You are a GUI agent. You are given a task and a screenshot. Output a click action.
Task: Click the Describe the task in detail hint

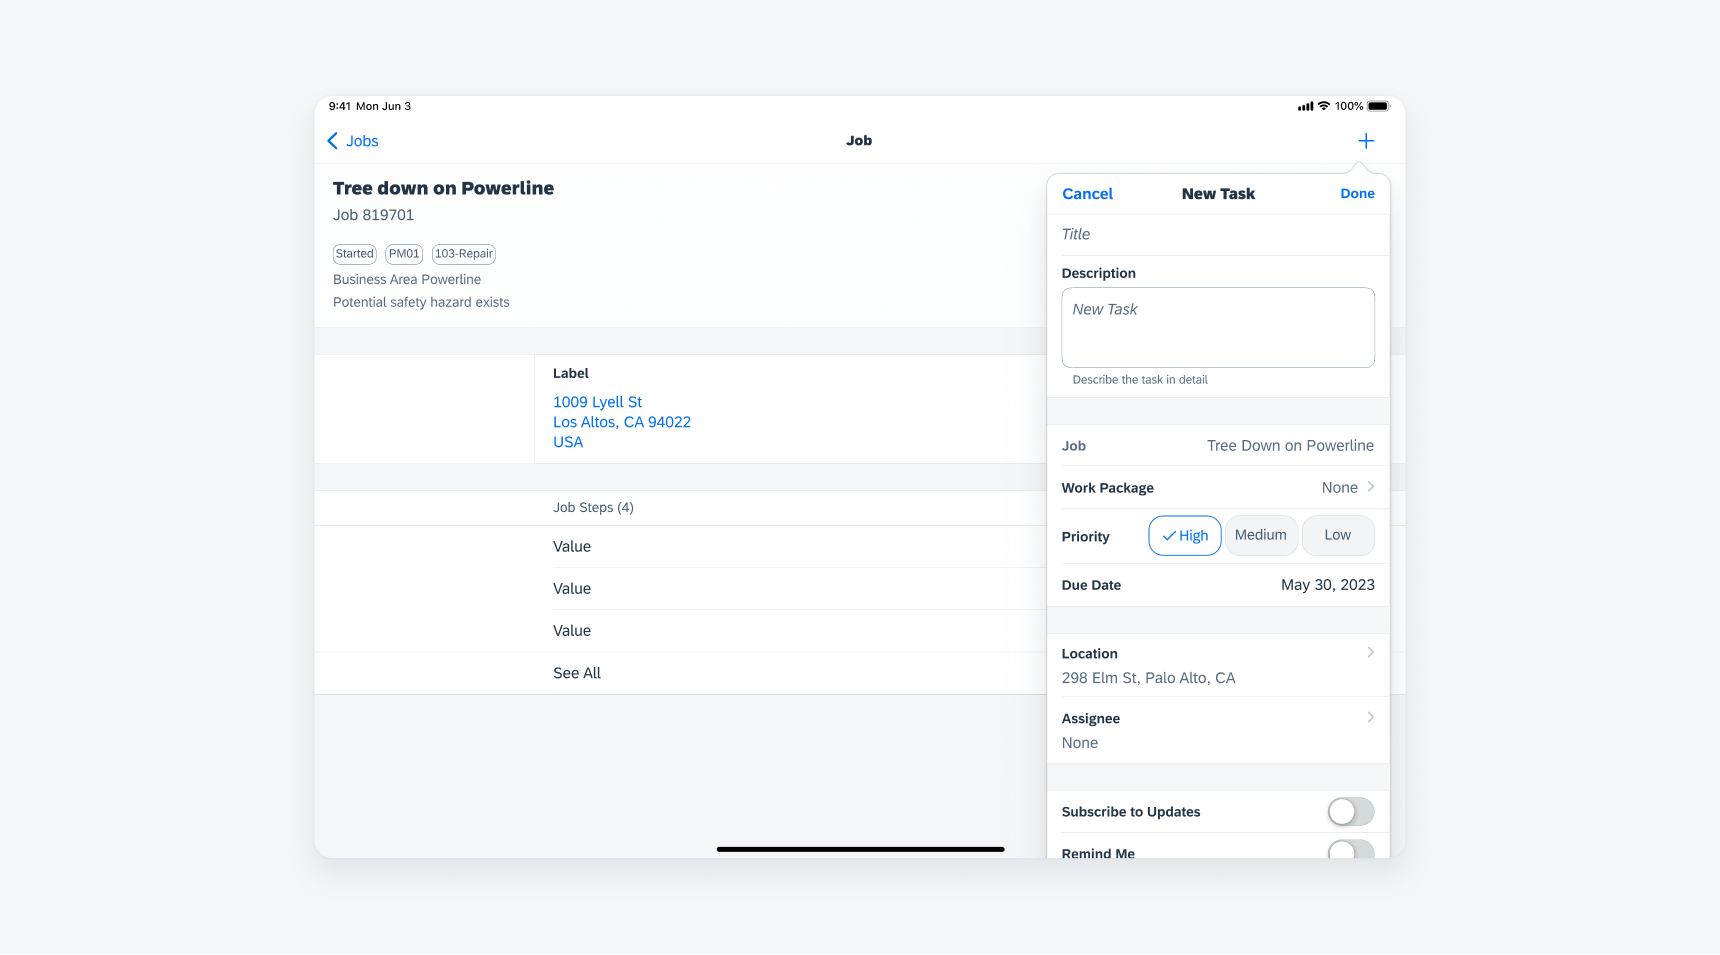point(1140,380)
